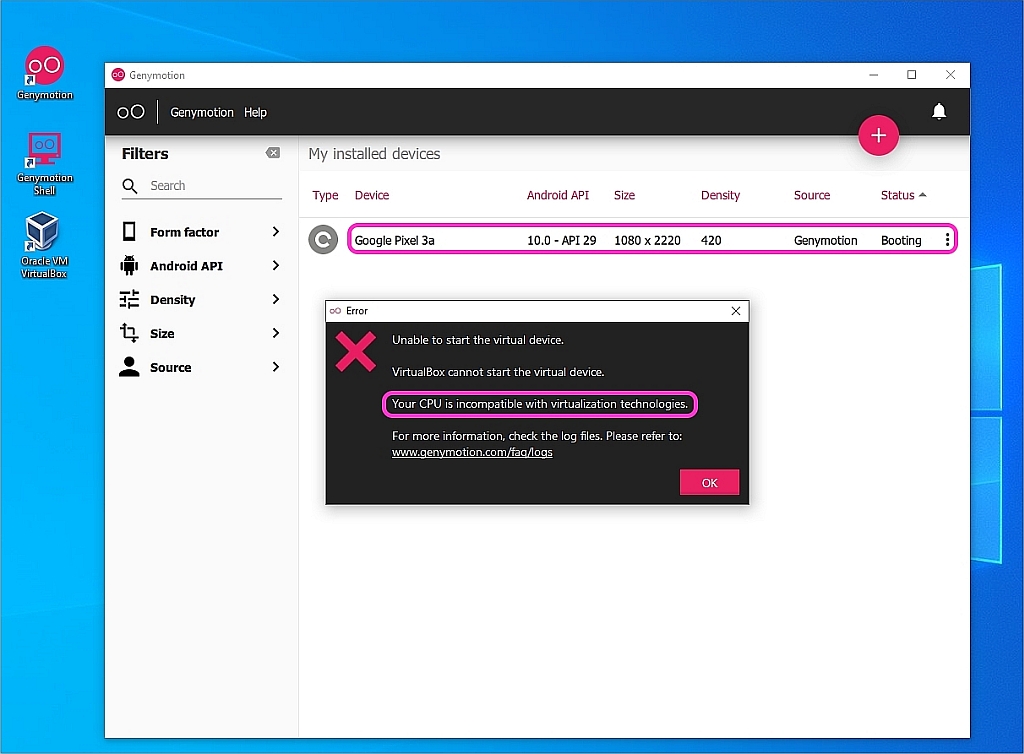The width and height of the screenshot is (1024, 754).
Task: Click the '420' density cell
Action: pos(711,240)
